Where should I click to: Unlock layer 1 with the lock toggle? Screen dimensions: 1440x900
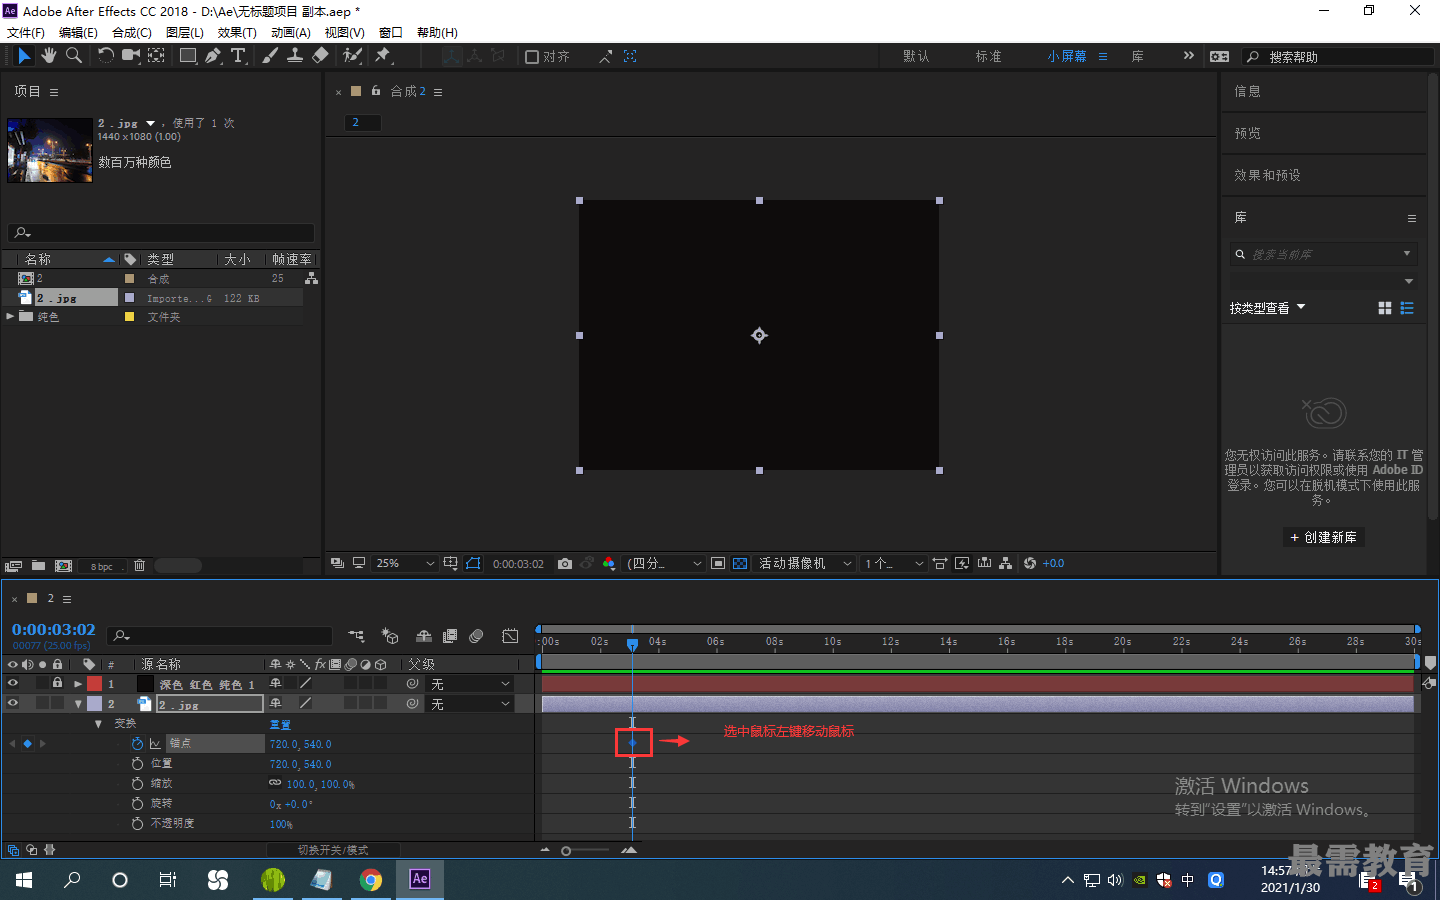coord(57,683)
